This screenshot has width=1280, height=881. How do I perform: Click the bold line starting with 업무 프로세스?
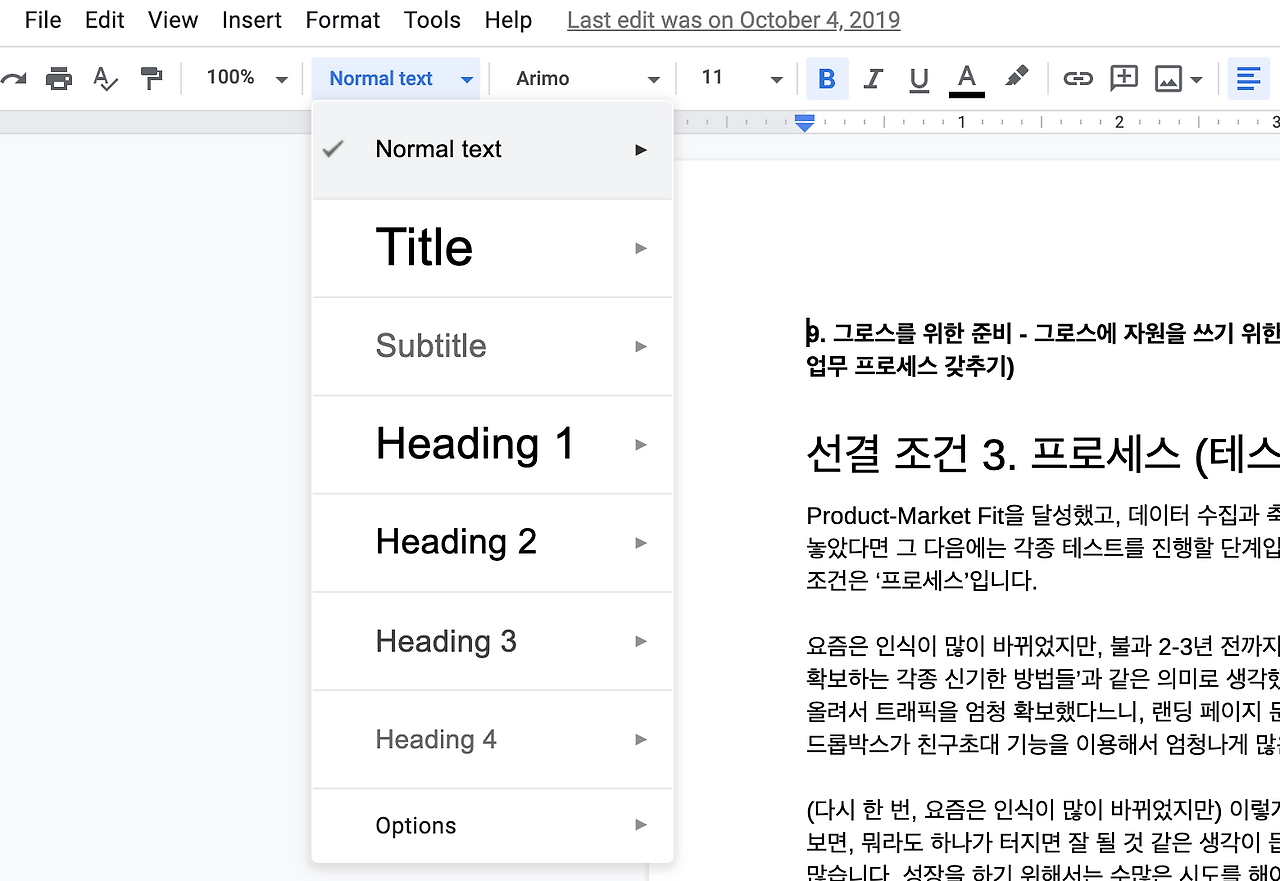(x=910, y=367)
